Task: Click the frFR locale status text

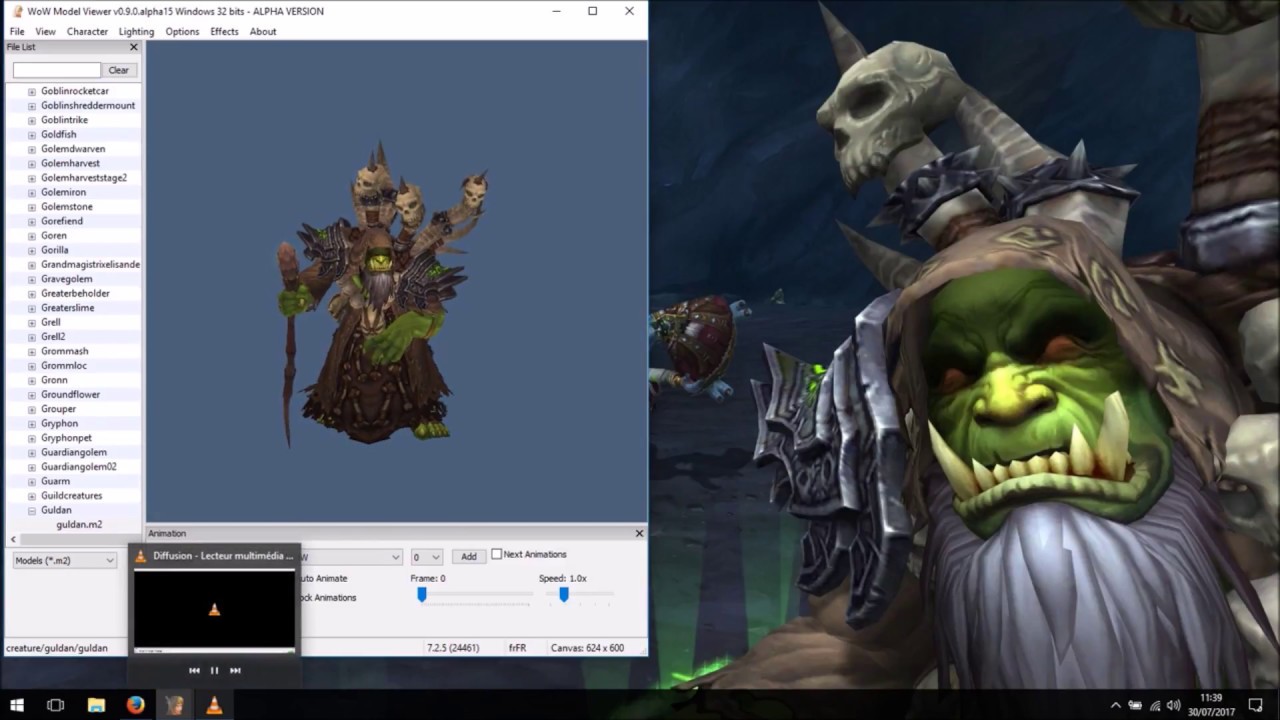Action: [517, 648]
